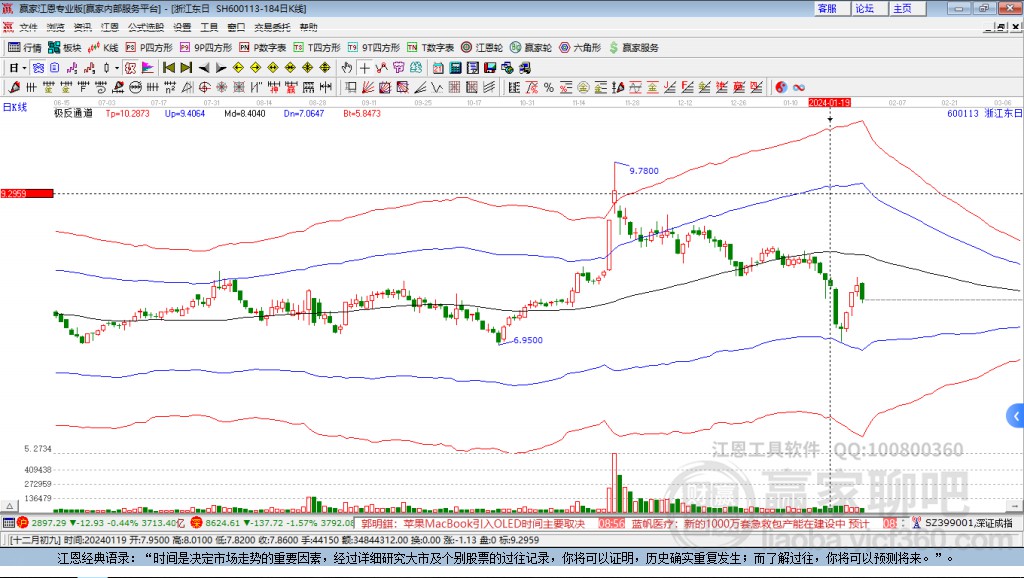Select the infinity loop tool
1024x578 pixels.
[798, 87]
